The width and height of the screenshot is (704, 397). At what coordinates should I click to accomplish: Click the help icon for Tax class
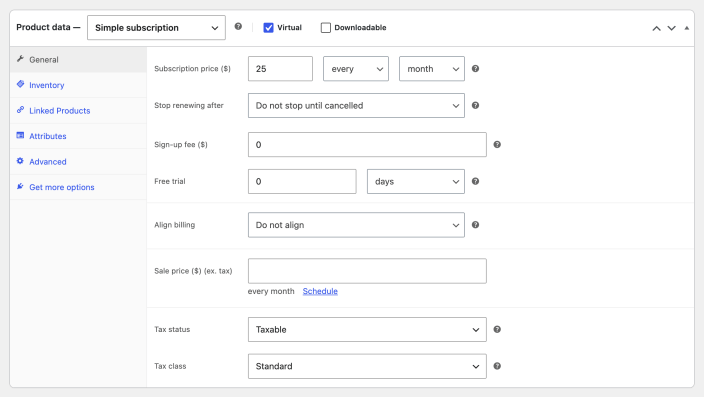pos(497,366)
